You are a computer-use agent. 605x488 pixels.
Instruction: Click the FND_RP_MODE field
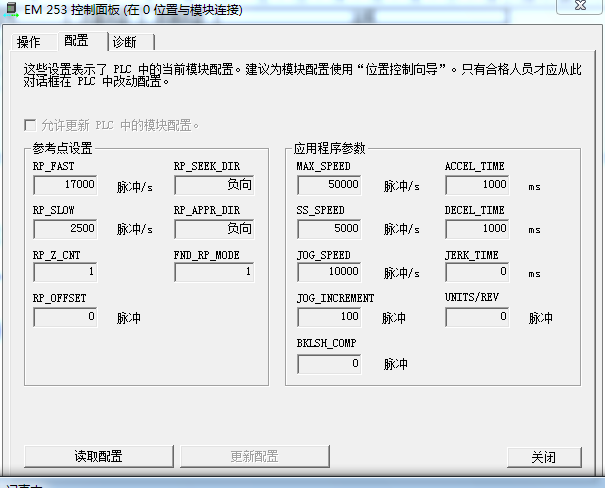(214, 272)
